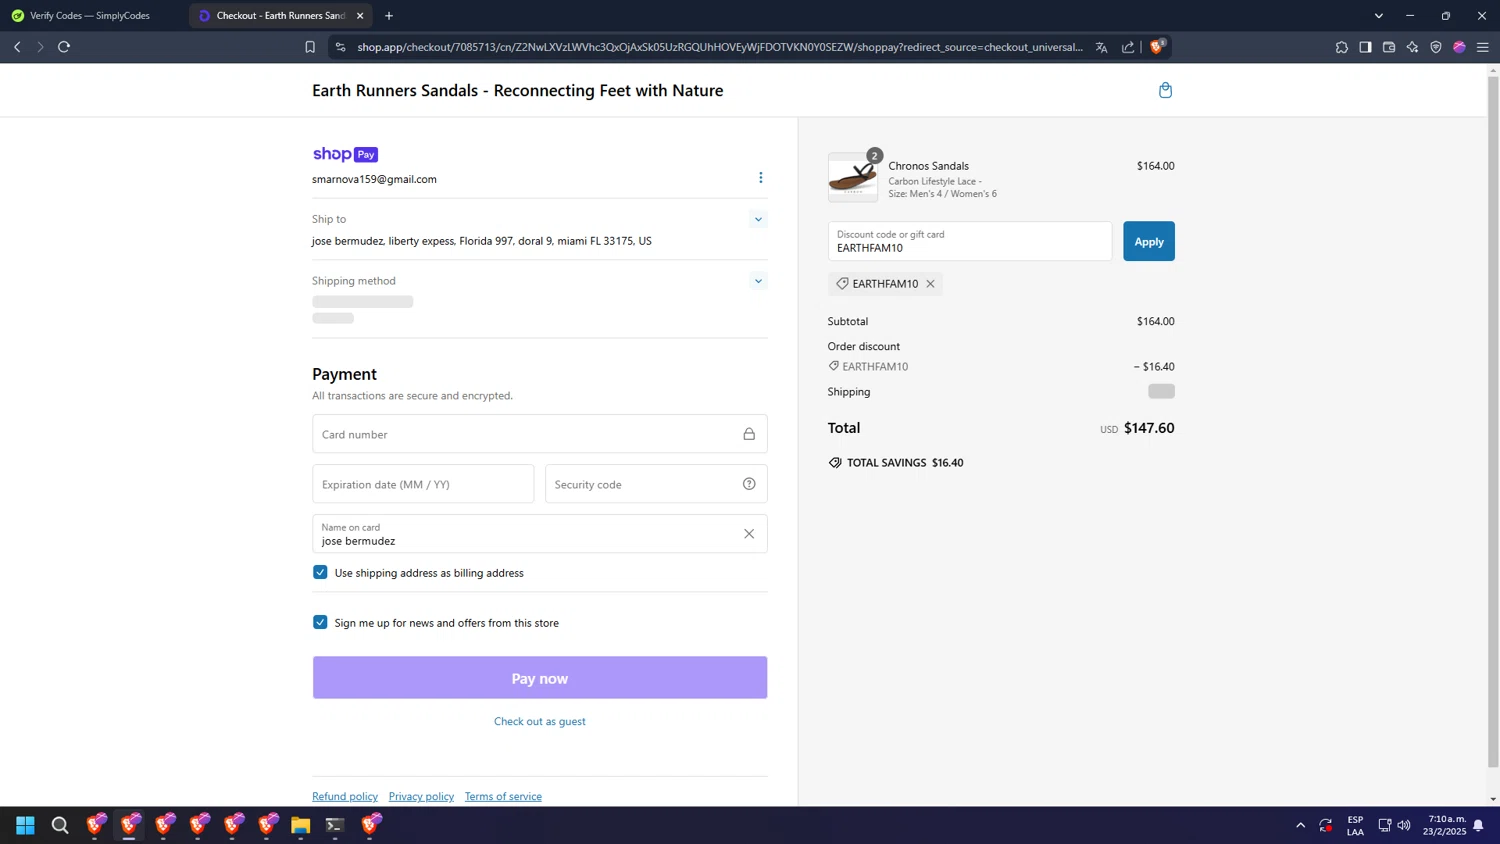Expand the Shipping method section
Viewport: 1500px width, 844px height.
758,281
